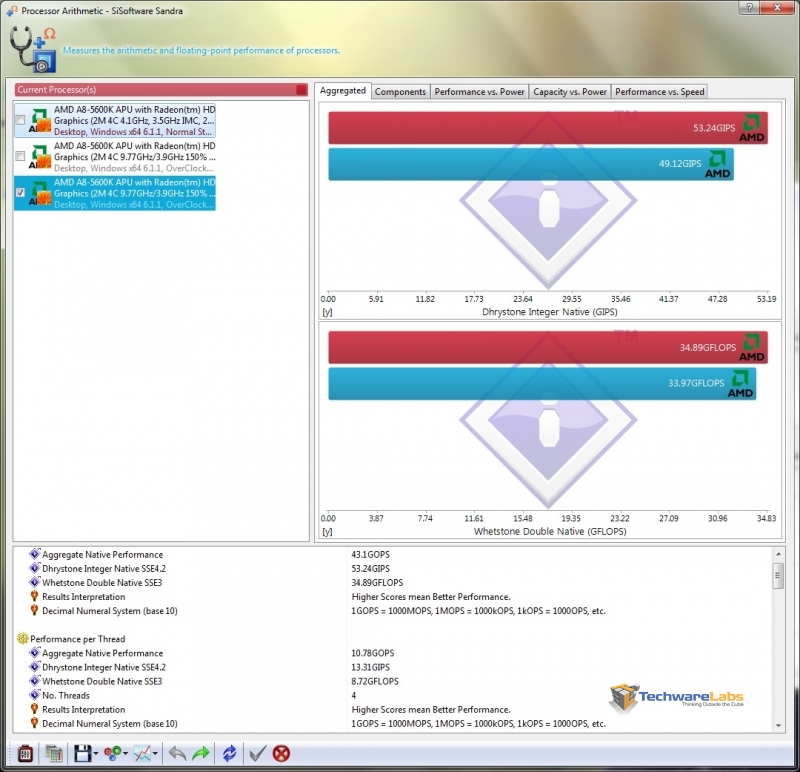Click the "43.1GOPS" aggregate value
800x772 pixels.
tap(370, 555)
